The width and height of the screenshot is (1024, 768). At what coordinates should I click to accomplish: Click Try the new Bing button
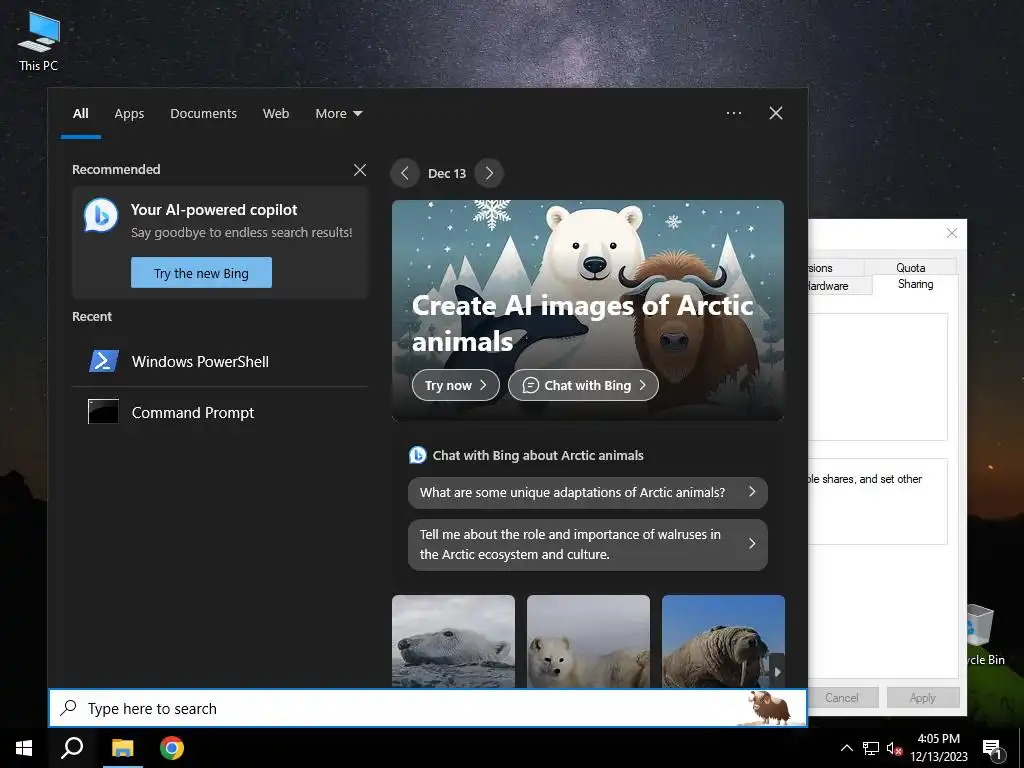tap(201, 273)
